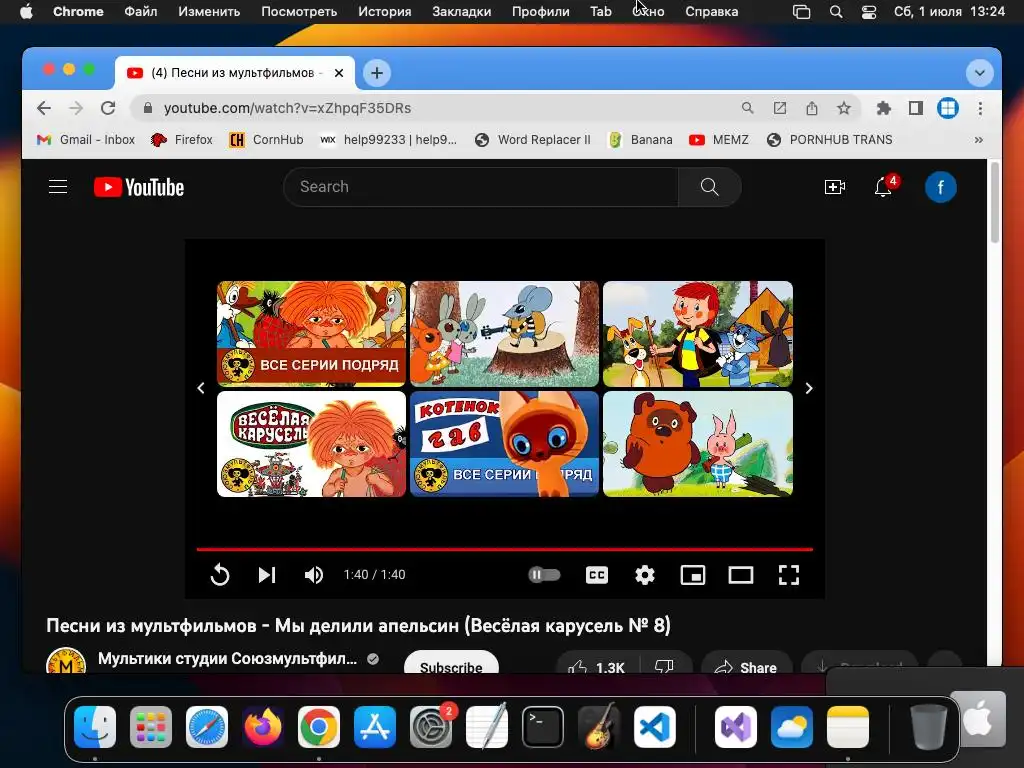Open the mouse with guitar thumbnail
The image size is (1024, 768).
[x=504, y=334]
